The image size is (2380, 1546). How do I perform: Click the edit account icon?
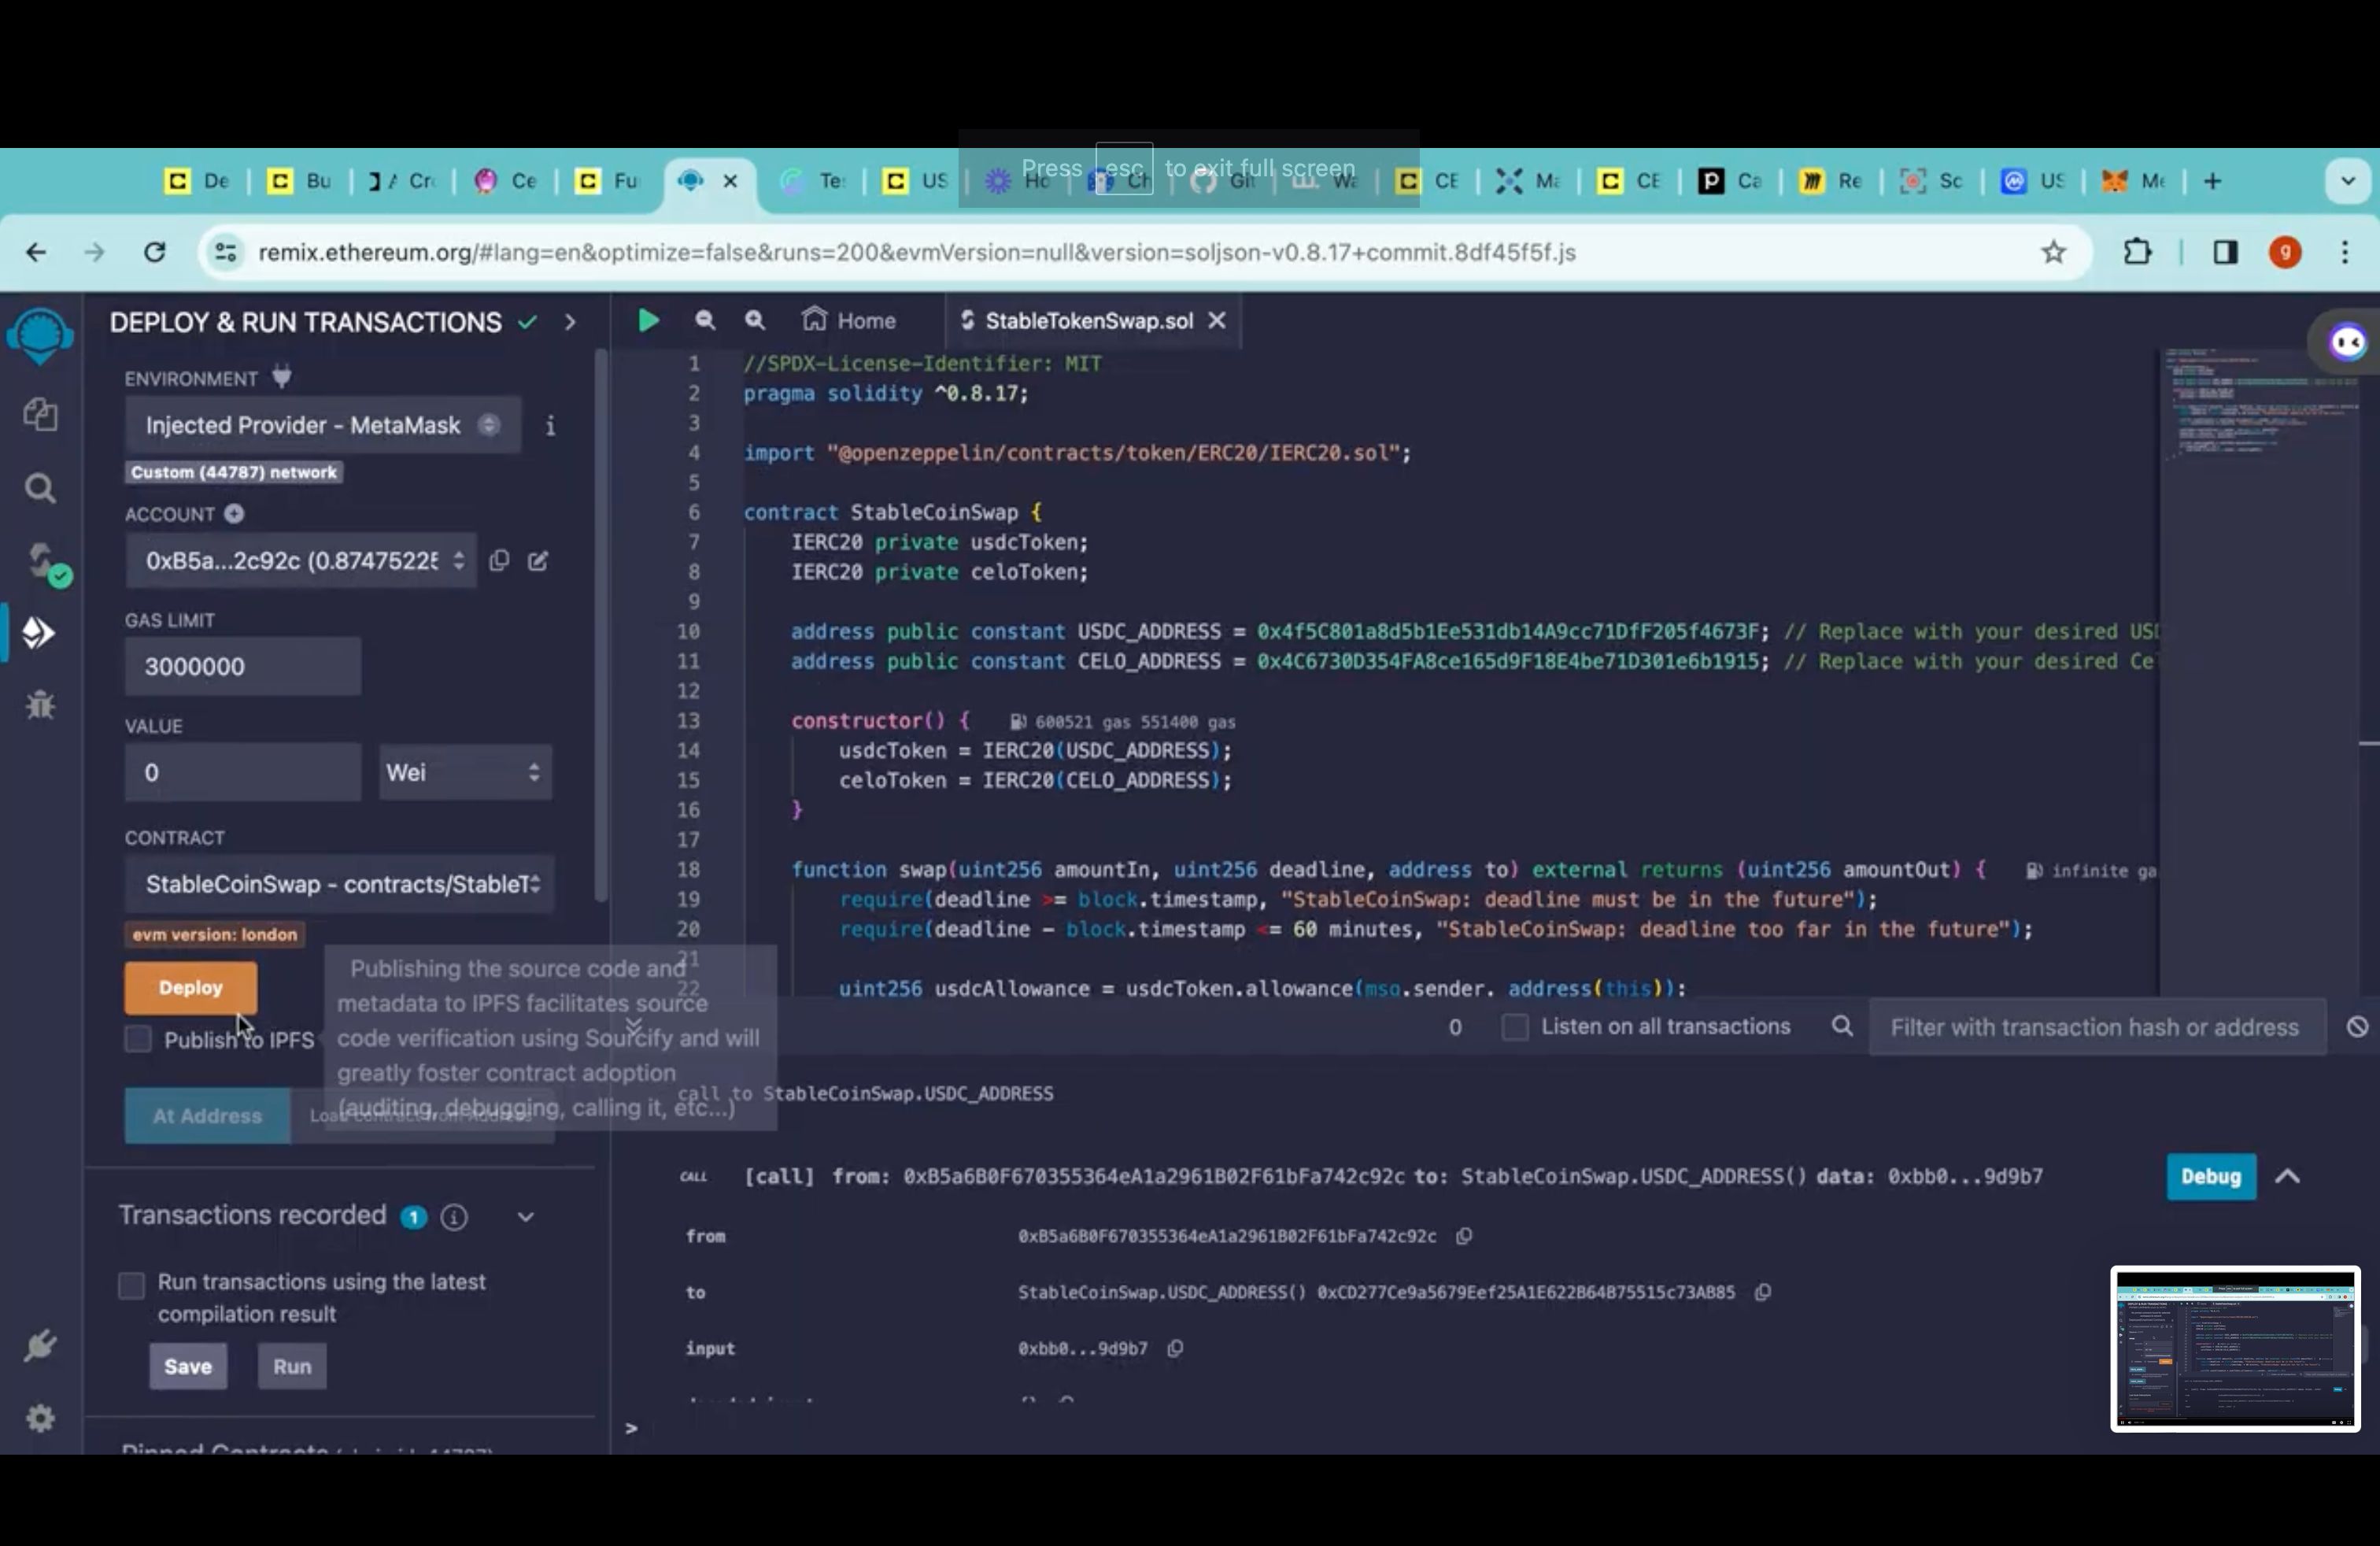538,559
